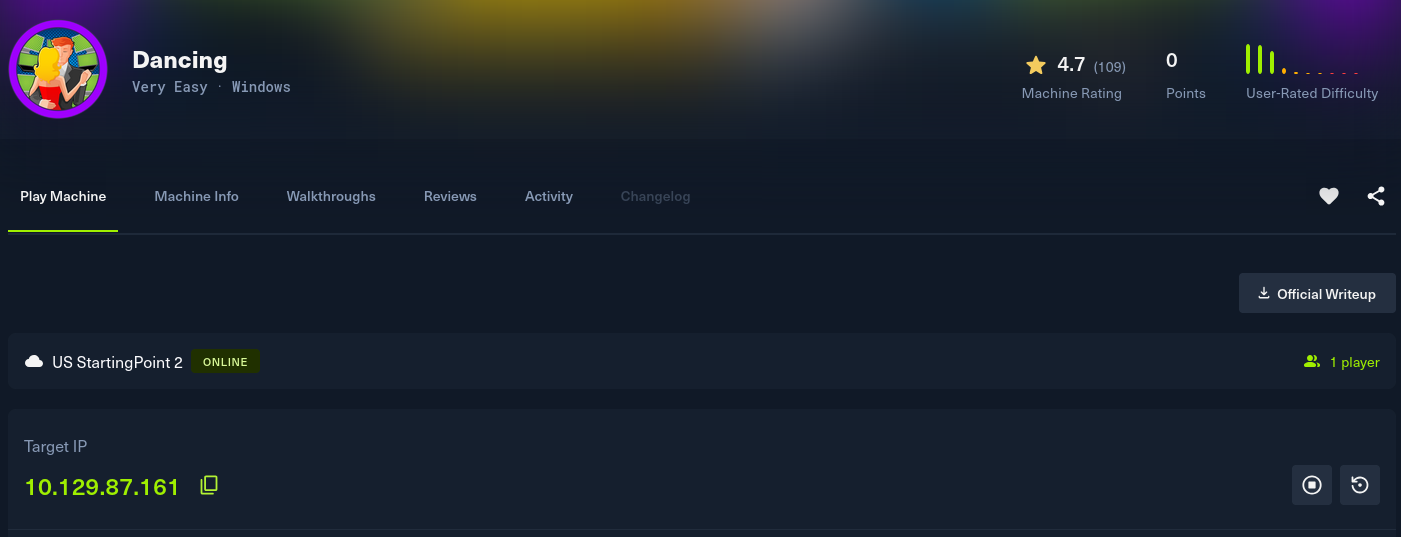Screen dimensions: 1401x537
Task: Click the cloud icon beside US StartingPoint 2
Action: pyautogui.click(x=34, y=362)
